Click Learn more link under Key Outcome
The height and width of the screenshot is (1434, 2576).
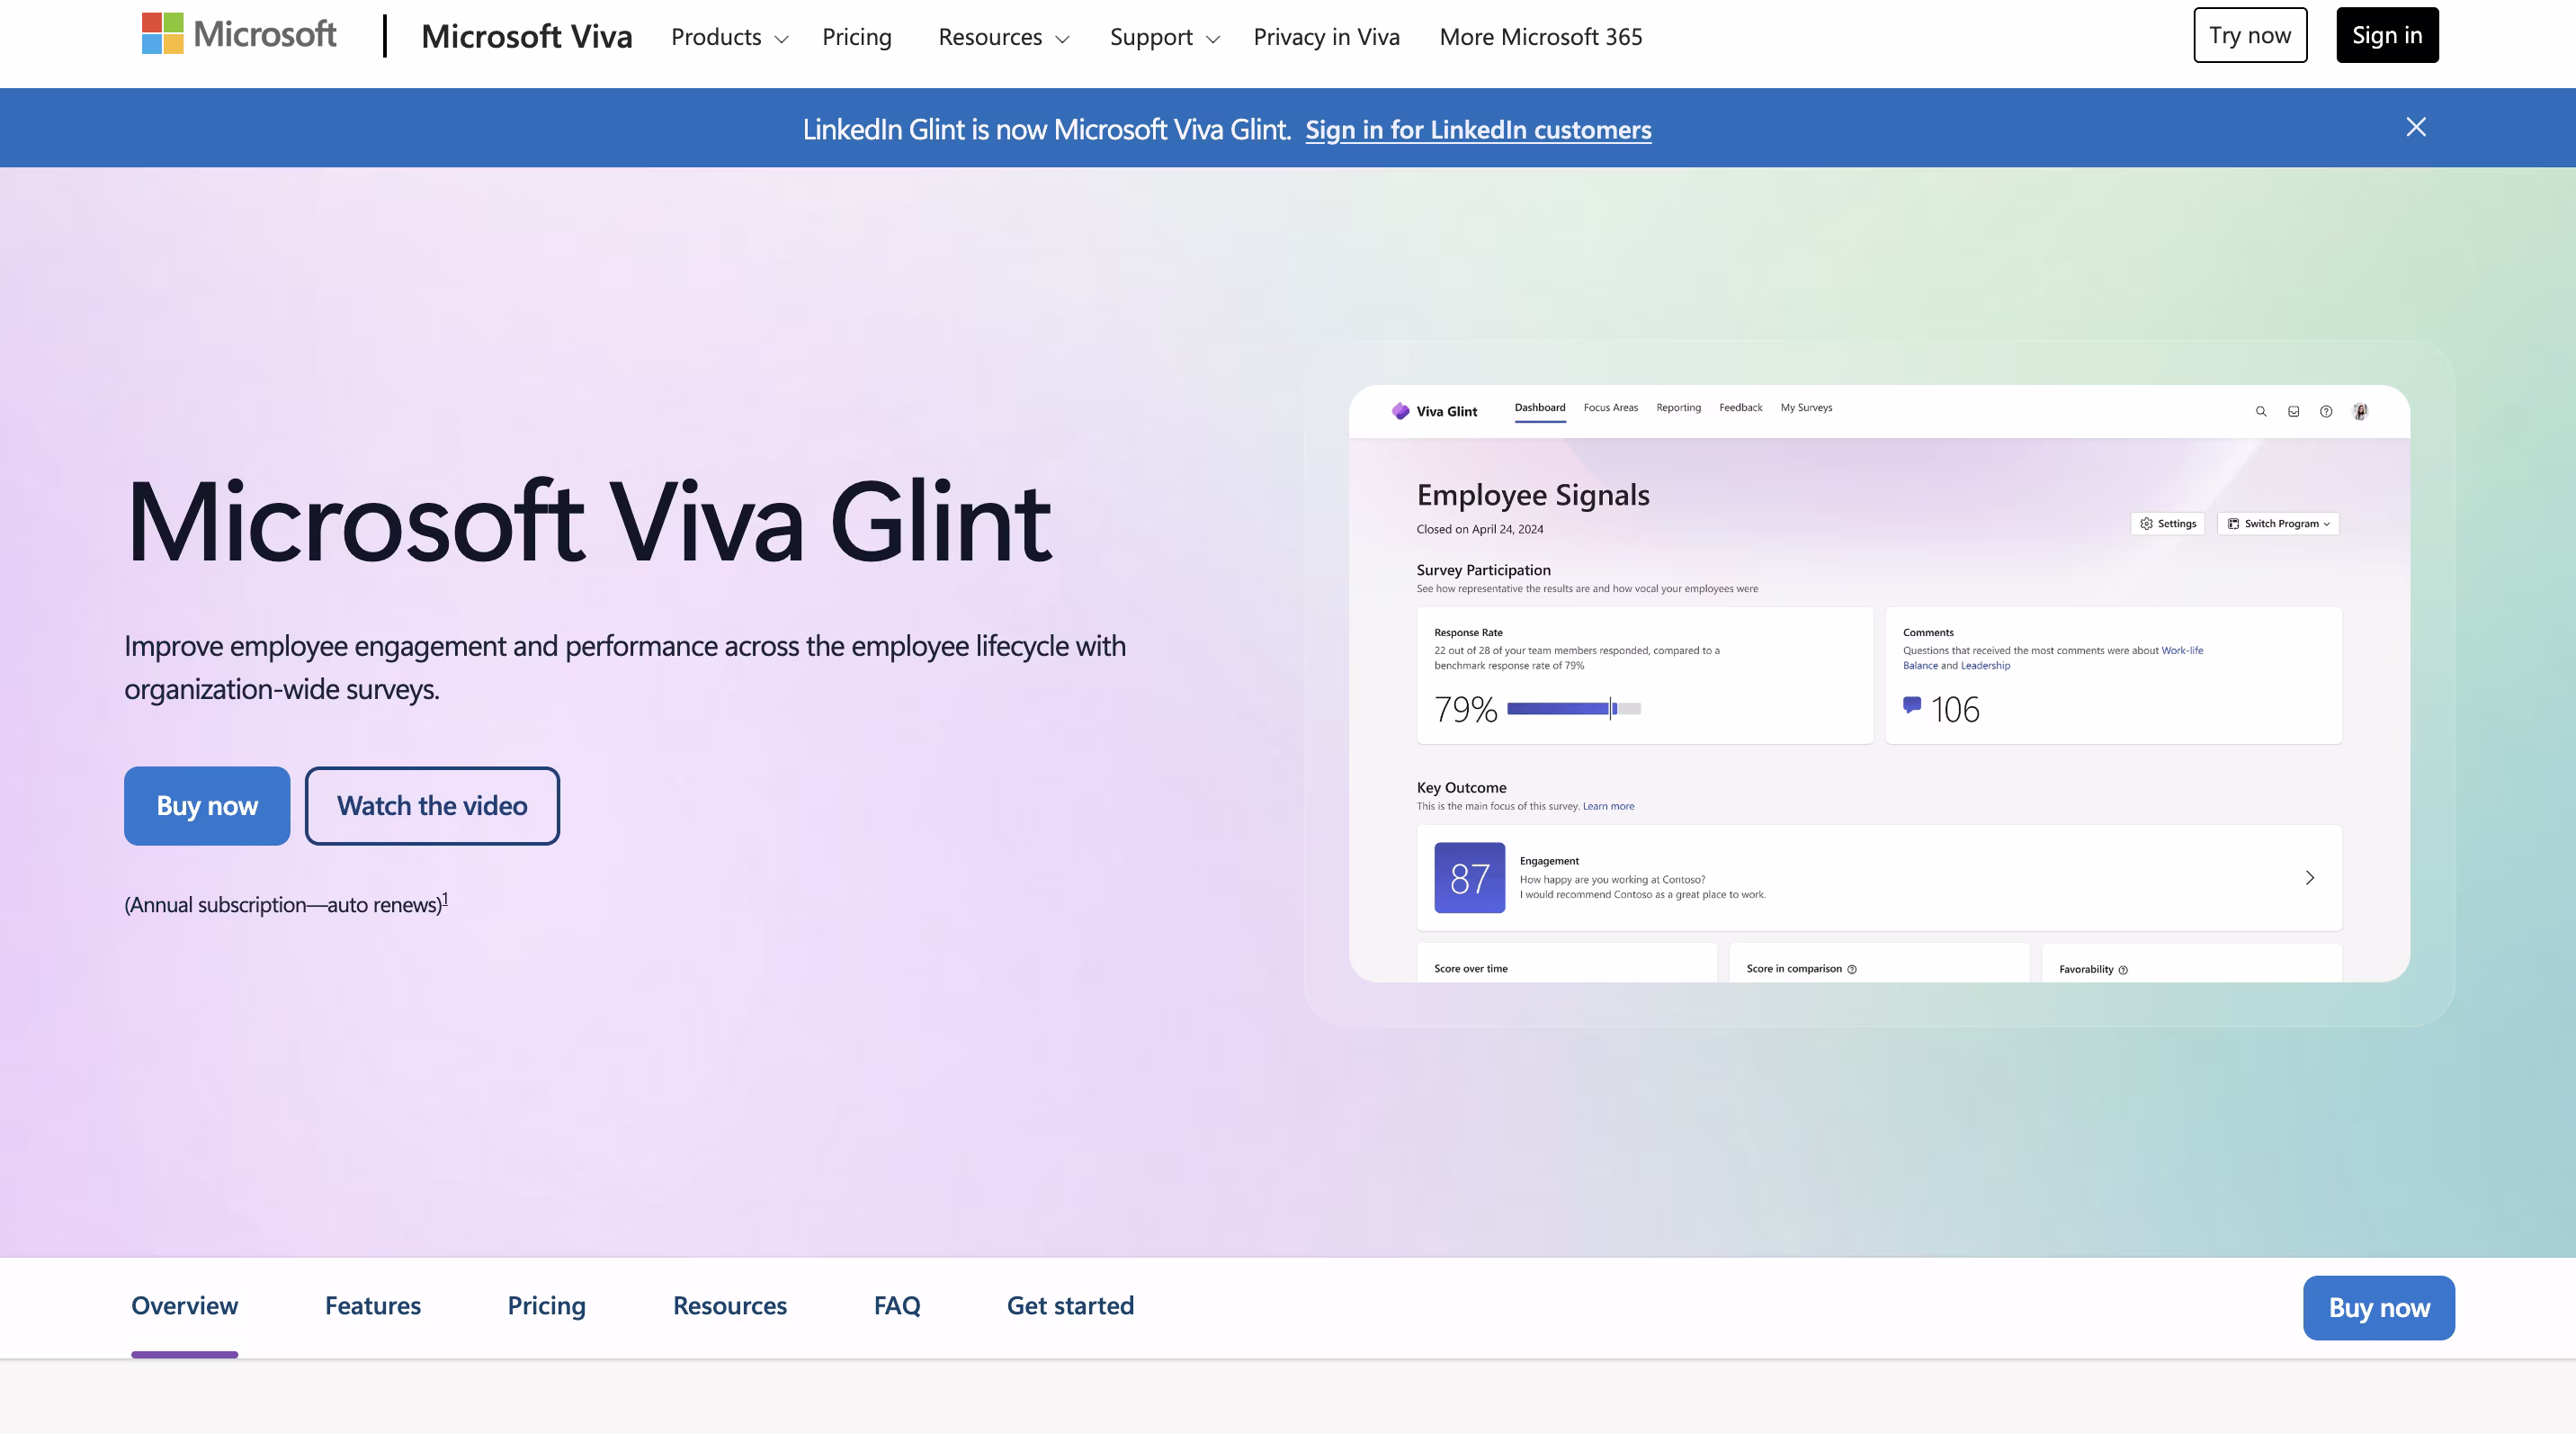click(1608, 806)
